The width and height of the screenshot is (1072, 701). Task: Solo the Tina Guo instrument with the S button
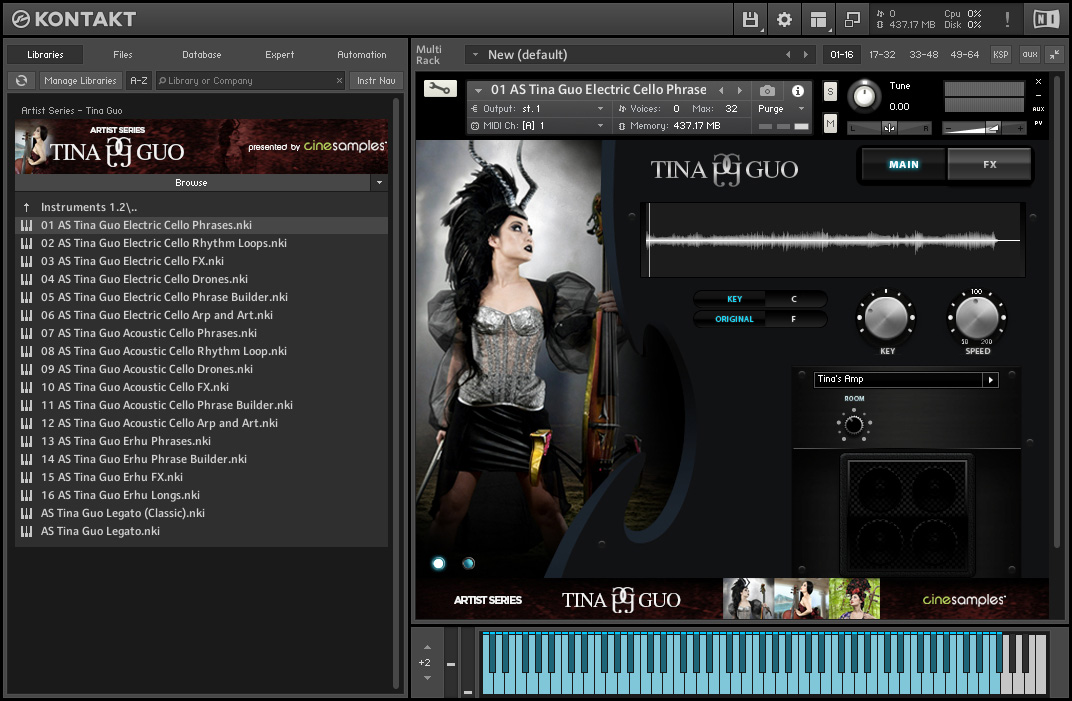pos(828,90)
